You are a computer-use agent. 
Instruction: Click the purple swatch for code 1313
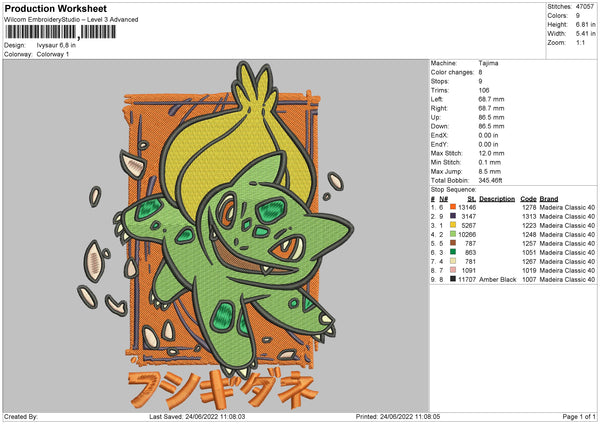pos(453,216)
